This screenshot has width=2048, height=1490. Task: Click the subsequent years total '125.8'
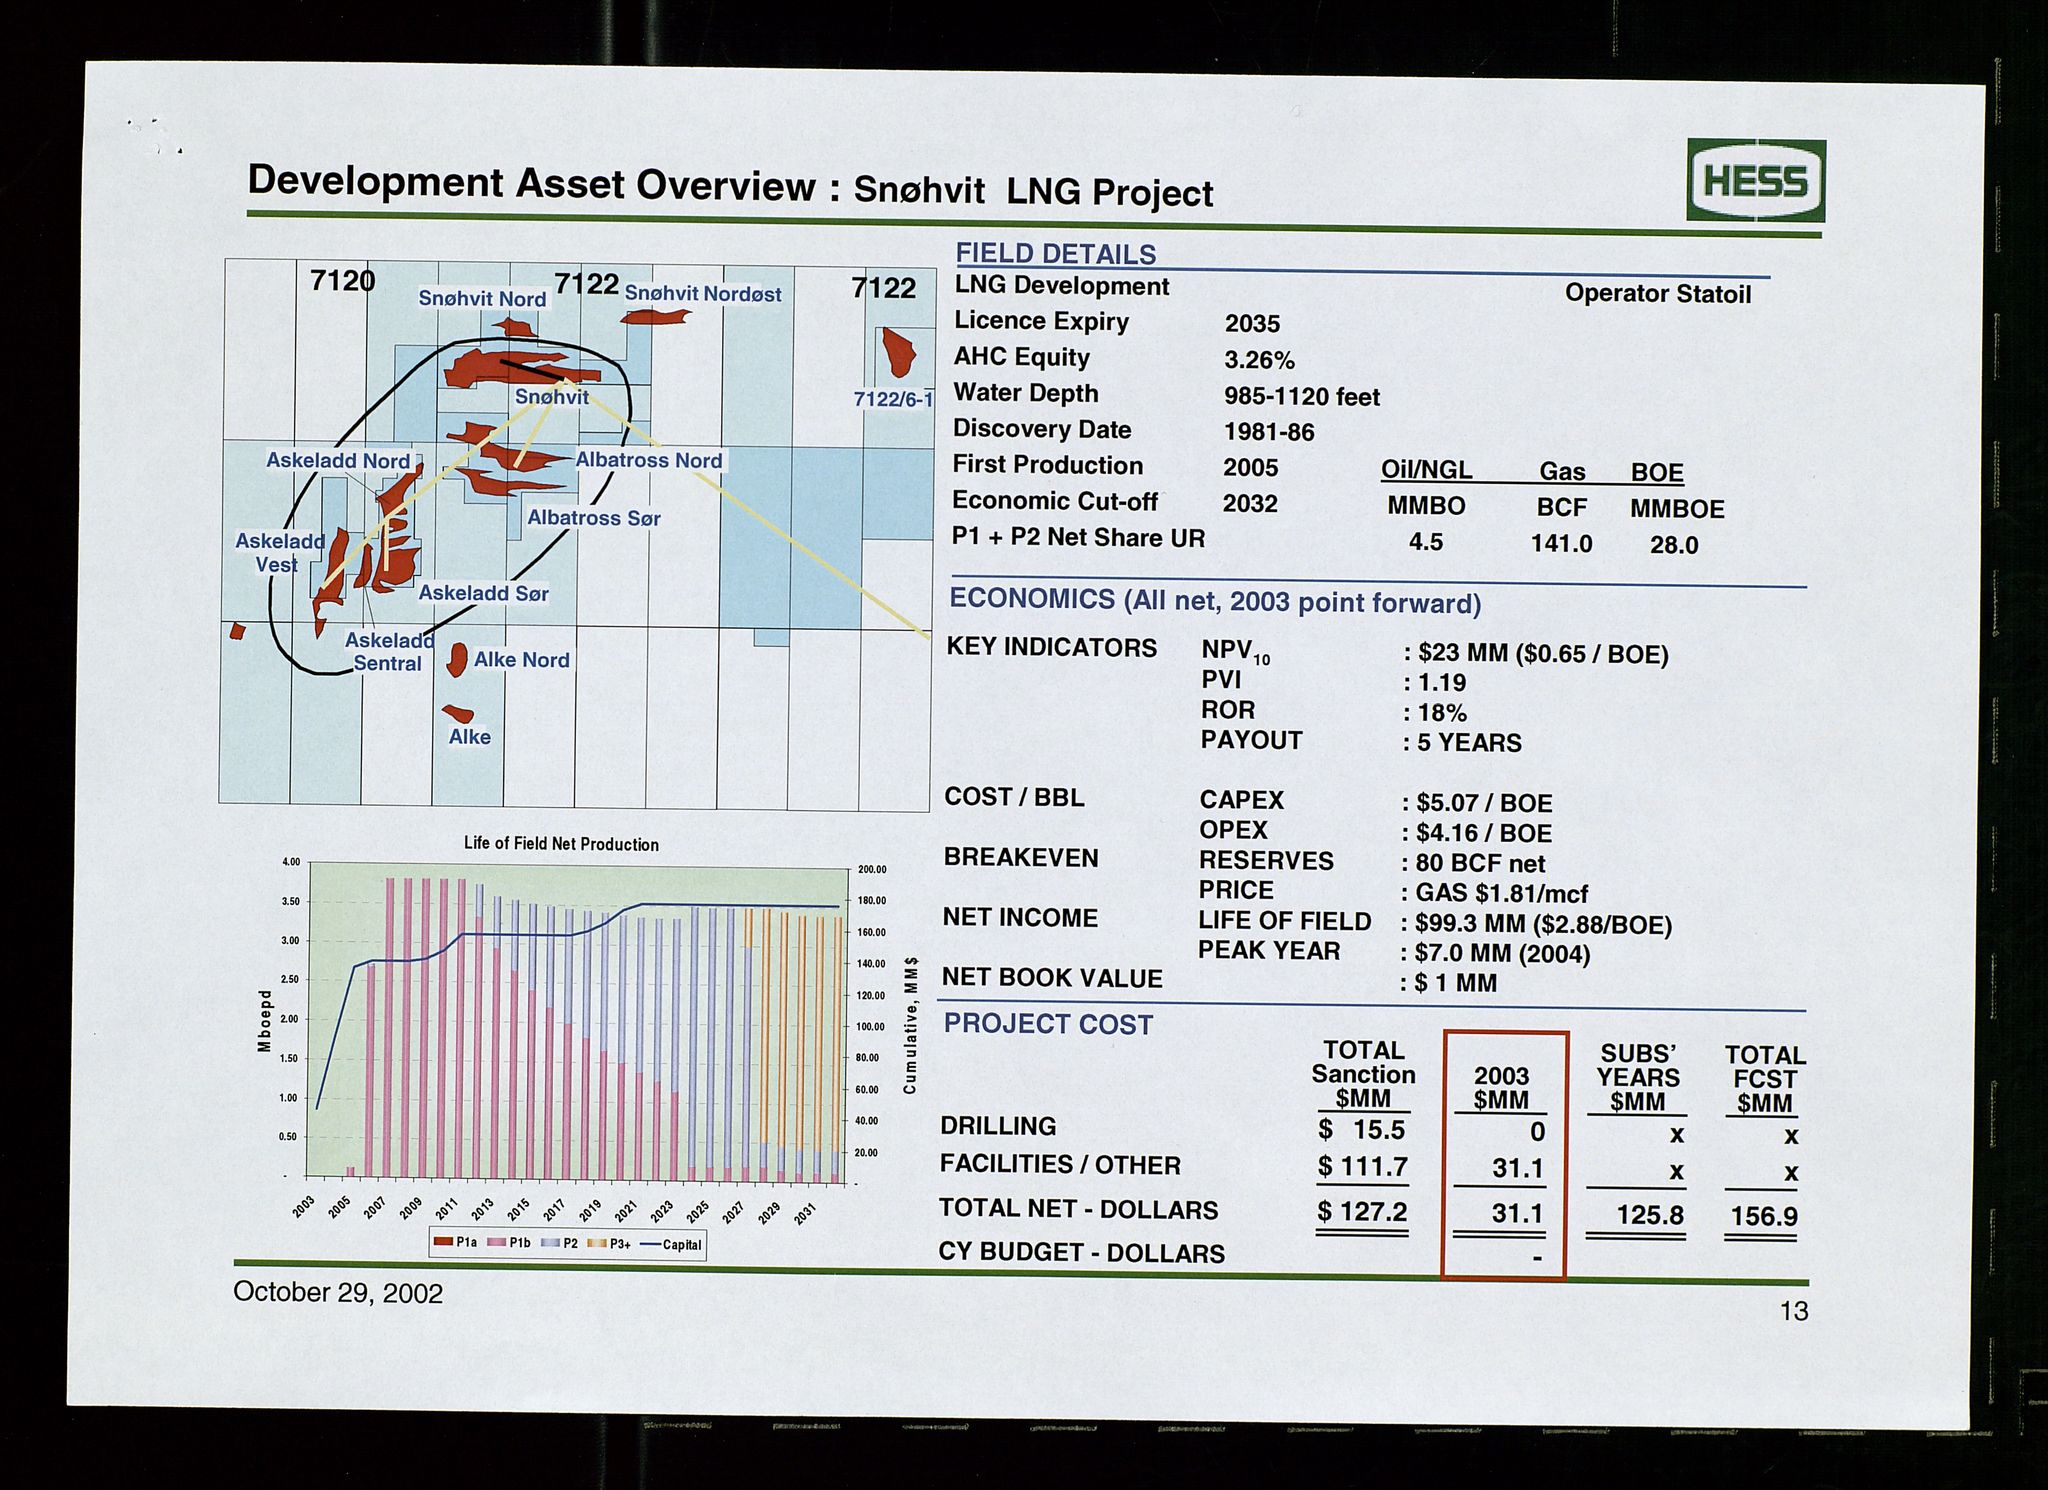1650,1216
